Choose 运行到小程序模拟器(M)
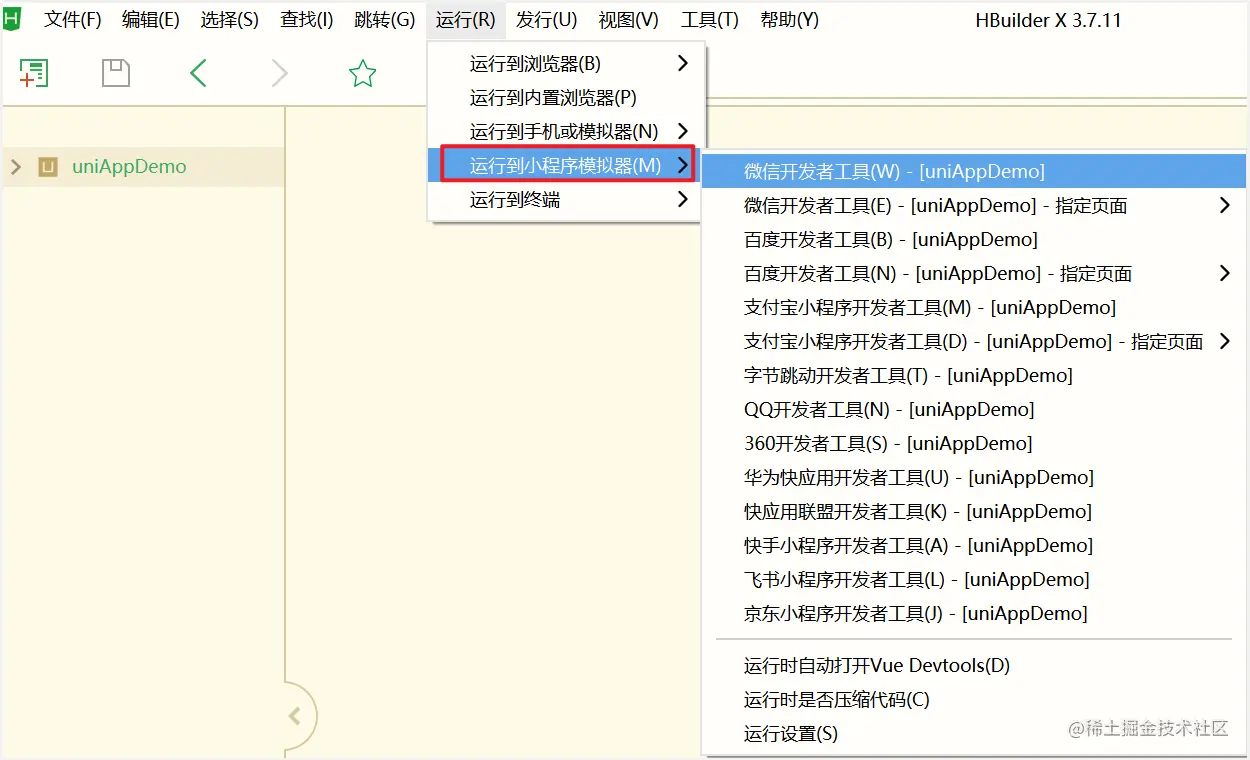Screen dimensions: 1250x760 click(x=566, y=166)
